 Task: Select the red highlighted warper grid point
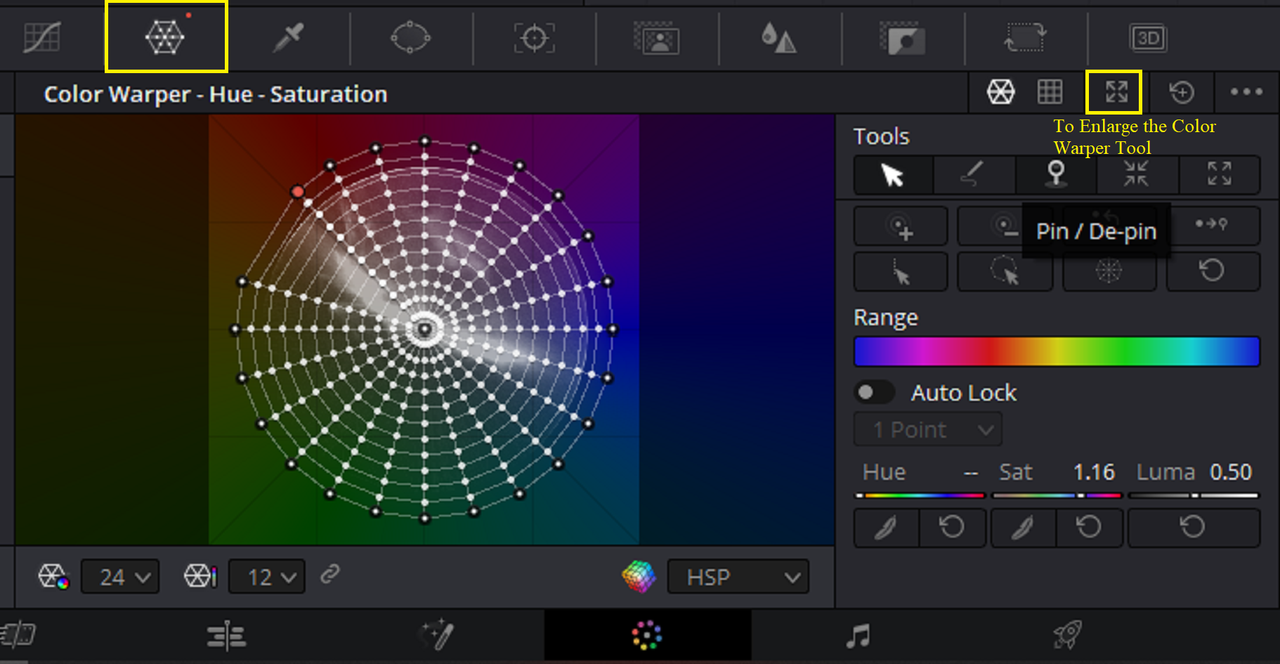(x=297, y=191)
